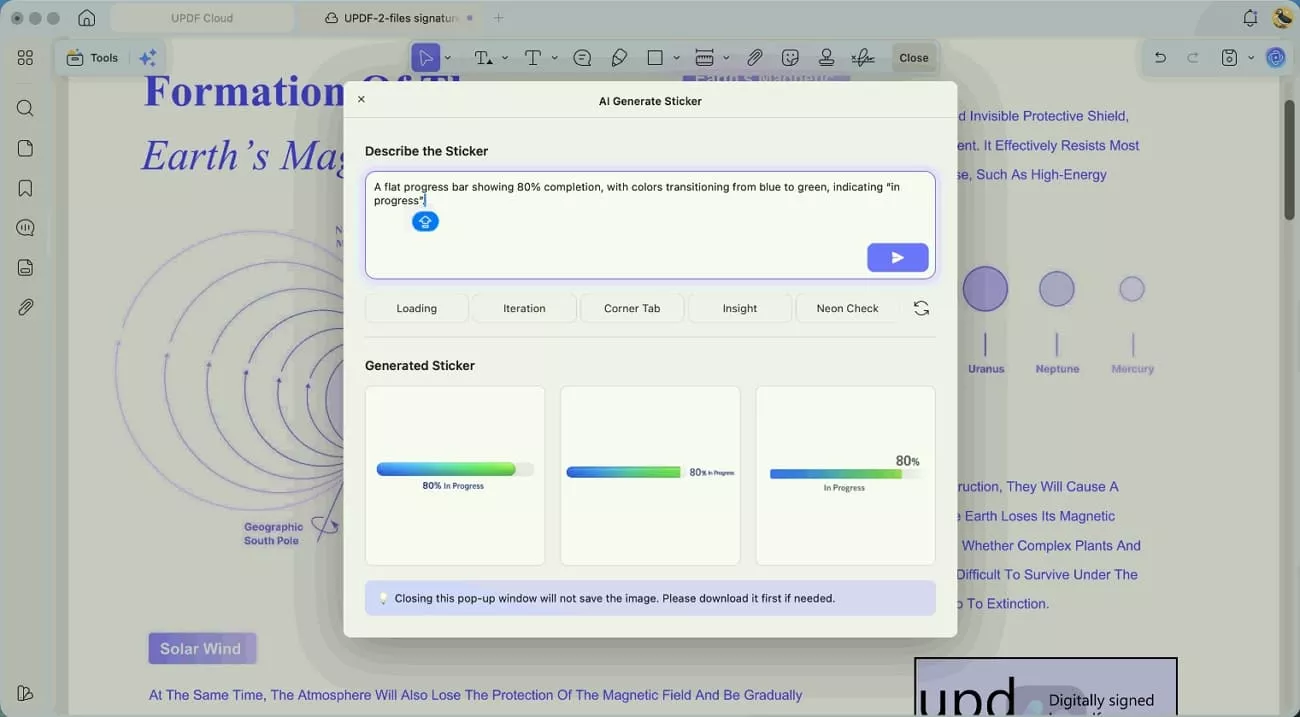Open the Search panel in the sidebar
This screenshot has width=1300, height=717.
coord(25,107)
